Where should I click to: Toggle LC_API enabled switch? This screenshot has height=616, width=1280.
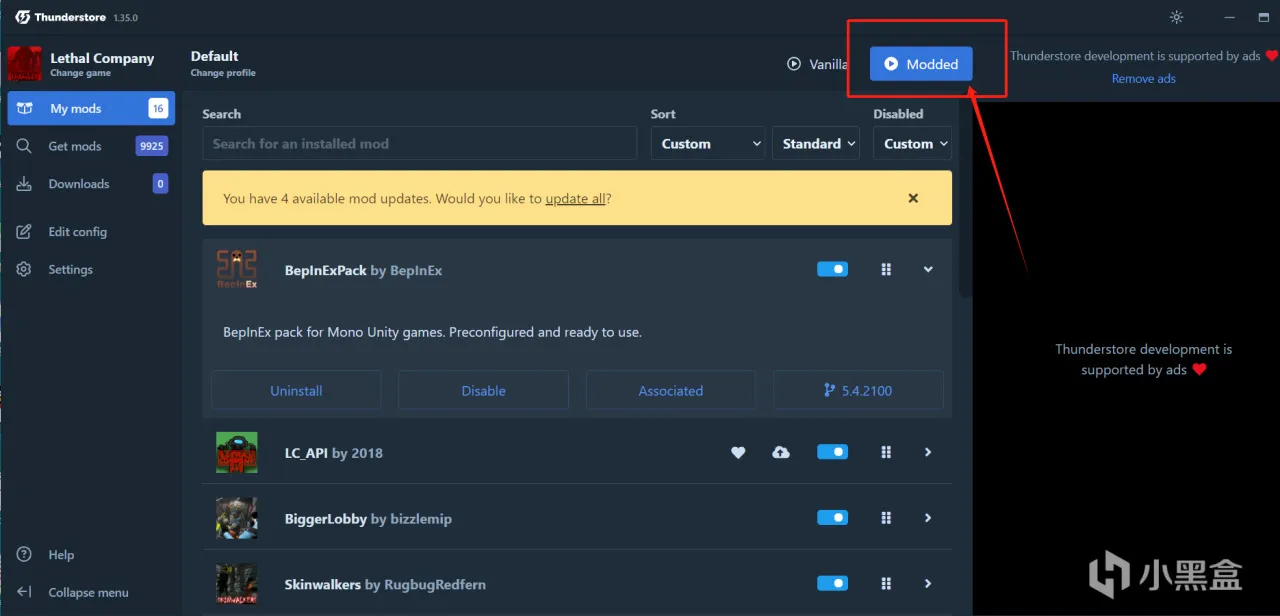click(832, 452)
